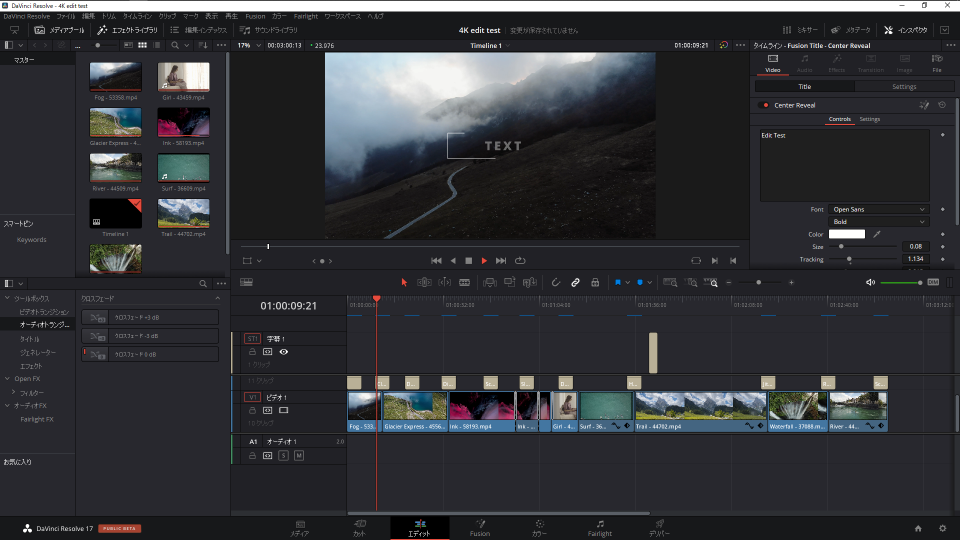Activate Dynamic Trim Mode tool
This screenshot has height=540, width=960.
pos(445,282)
